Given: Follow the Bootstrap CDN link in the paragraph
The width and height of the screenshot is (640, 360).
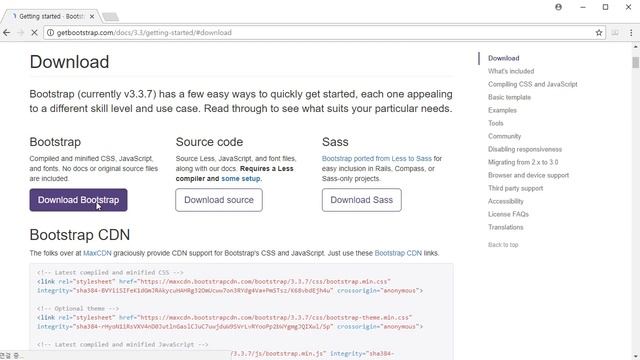Looking at the screenshot, I should click(398, 253).
